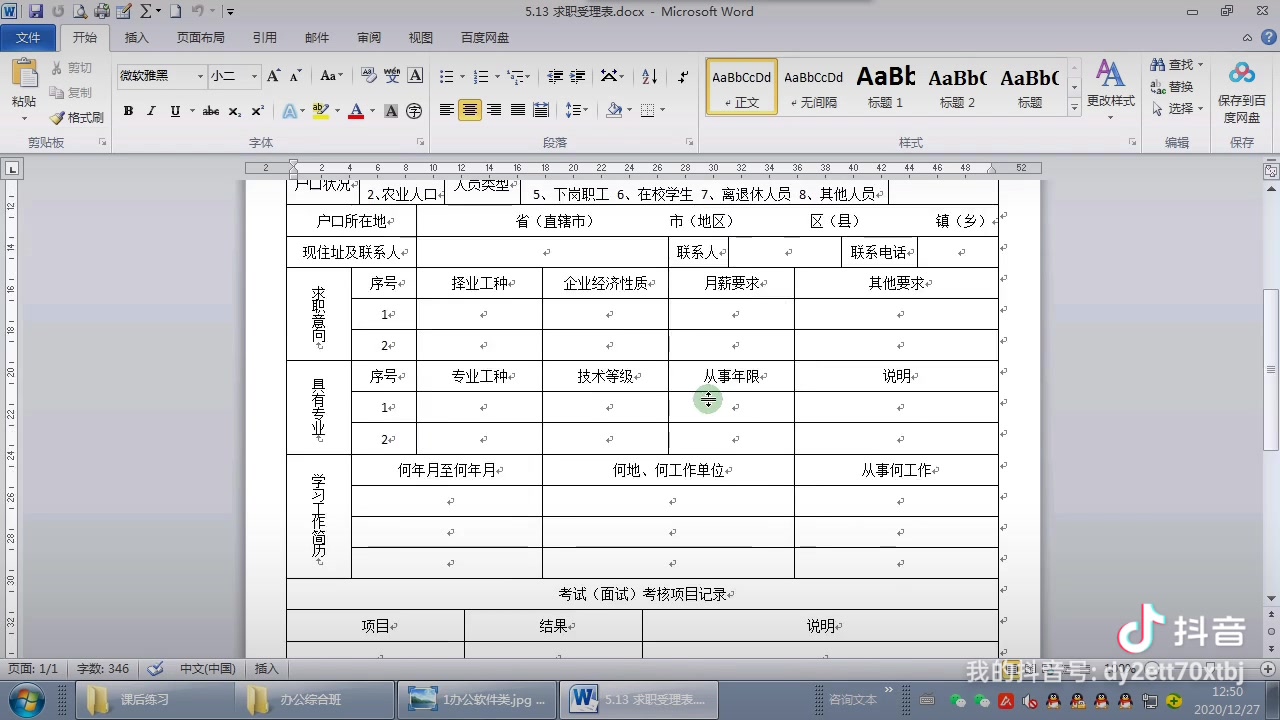Click the Subscript icon
The image size is (1280, 720).
tap(234, 111)
